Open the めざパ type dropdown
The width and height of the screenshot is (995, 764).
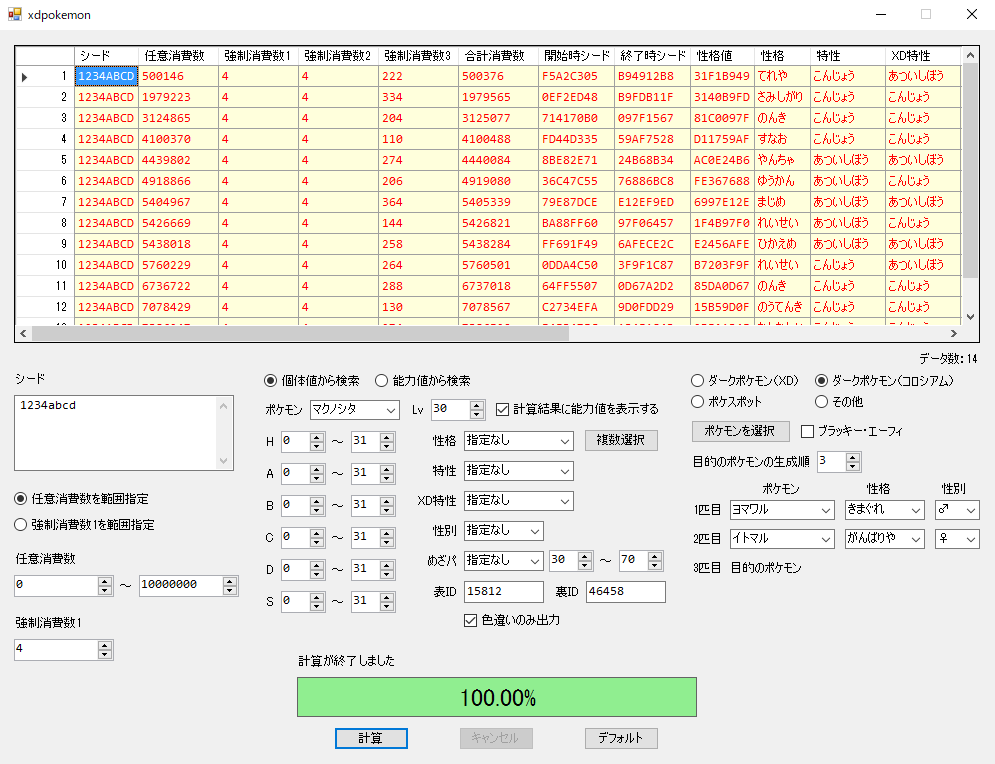(x=503, y=560)
